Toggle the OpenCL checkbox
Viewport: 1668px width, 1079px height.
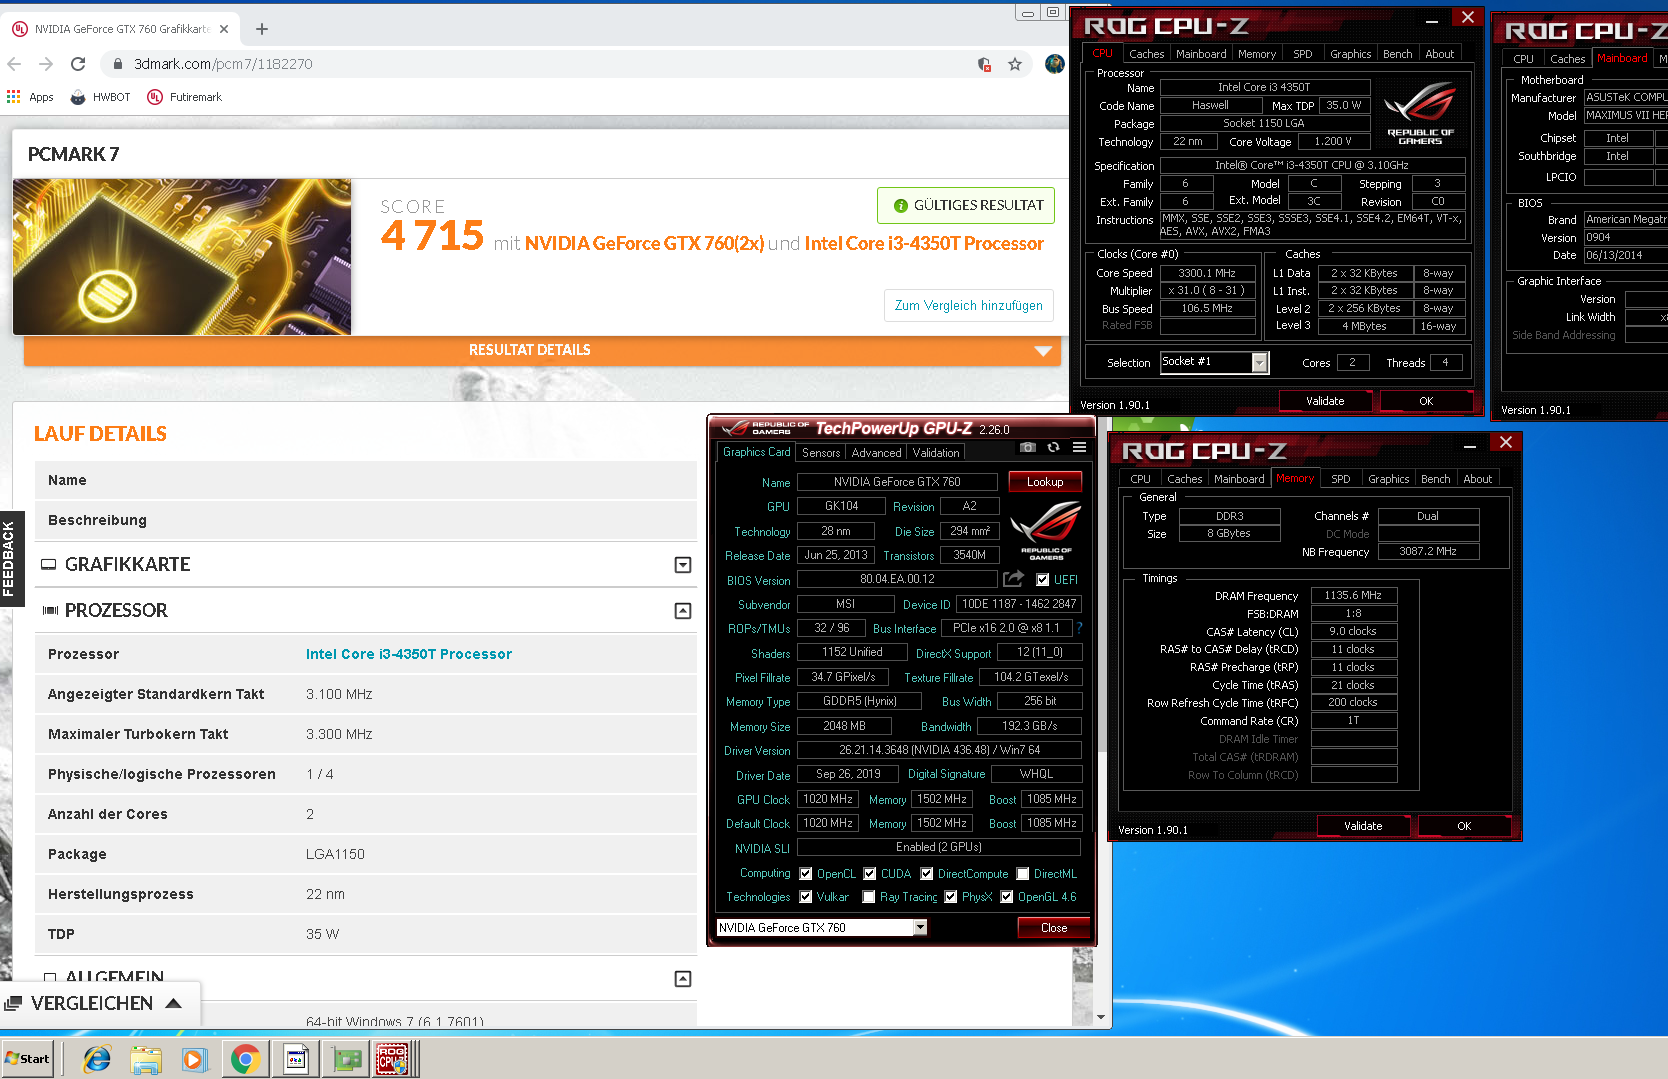coord(806,874)
